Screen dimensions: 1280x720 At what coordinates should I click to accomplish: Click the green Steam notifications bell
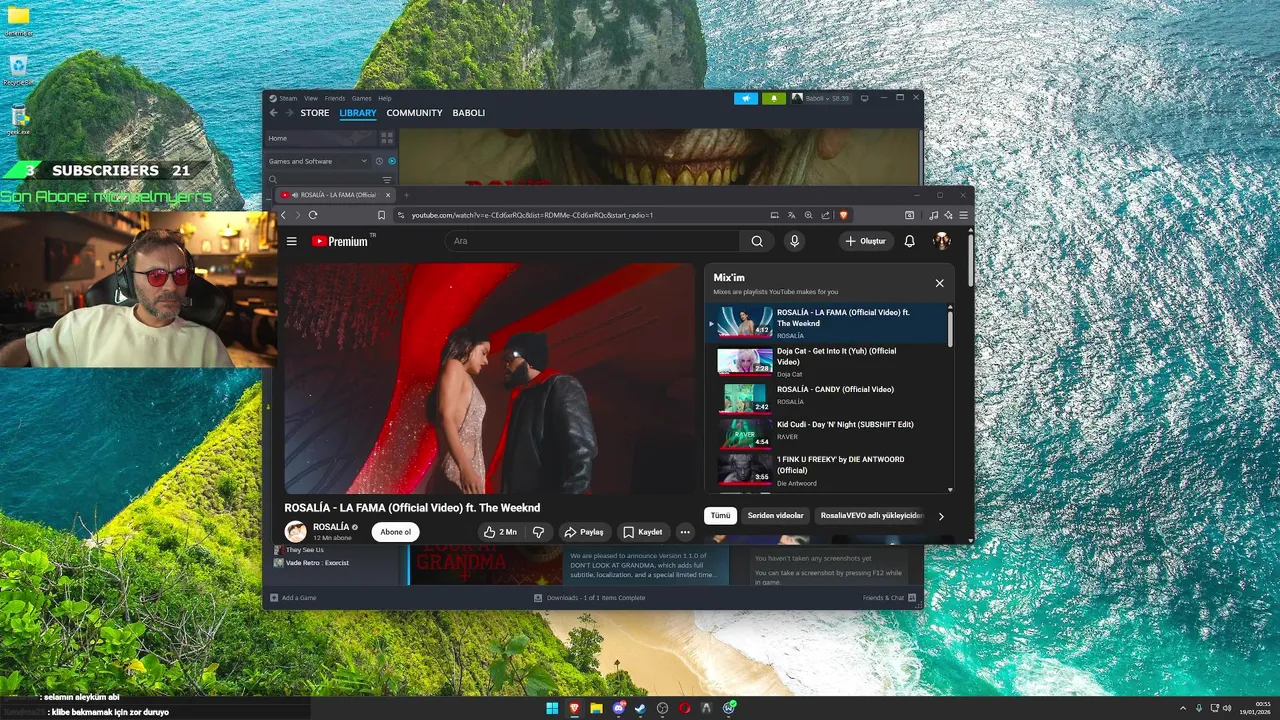(774, 98)
